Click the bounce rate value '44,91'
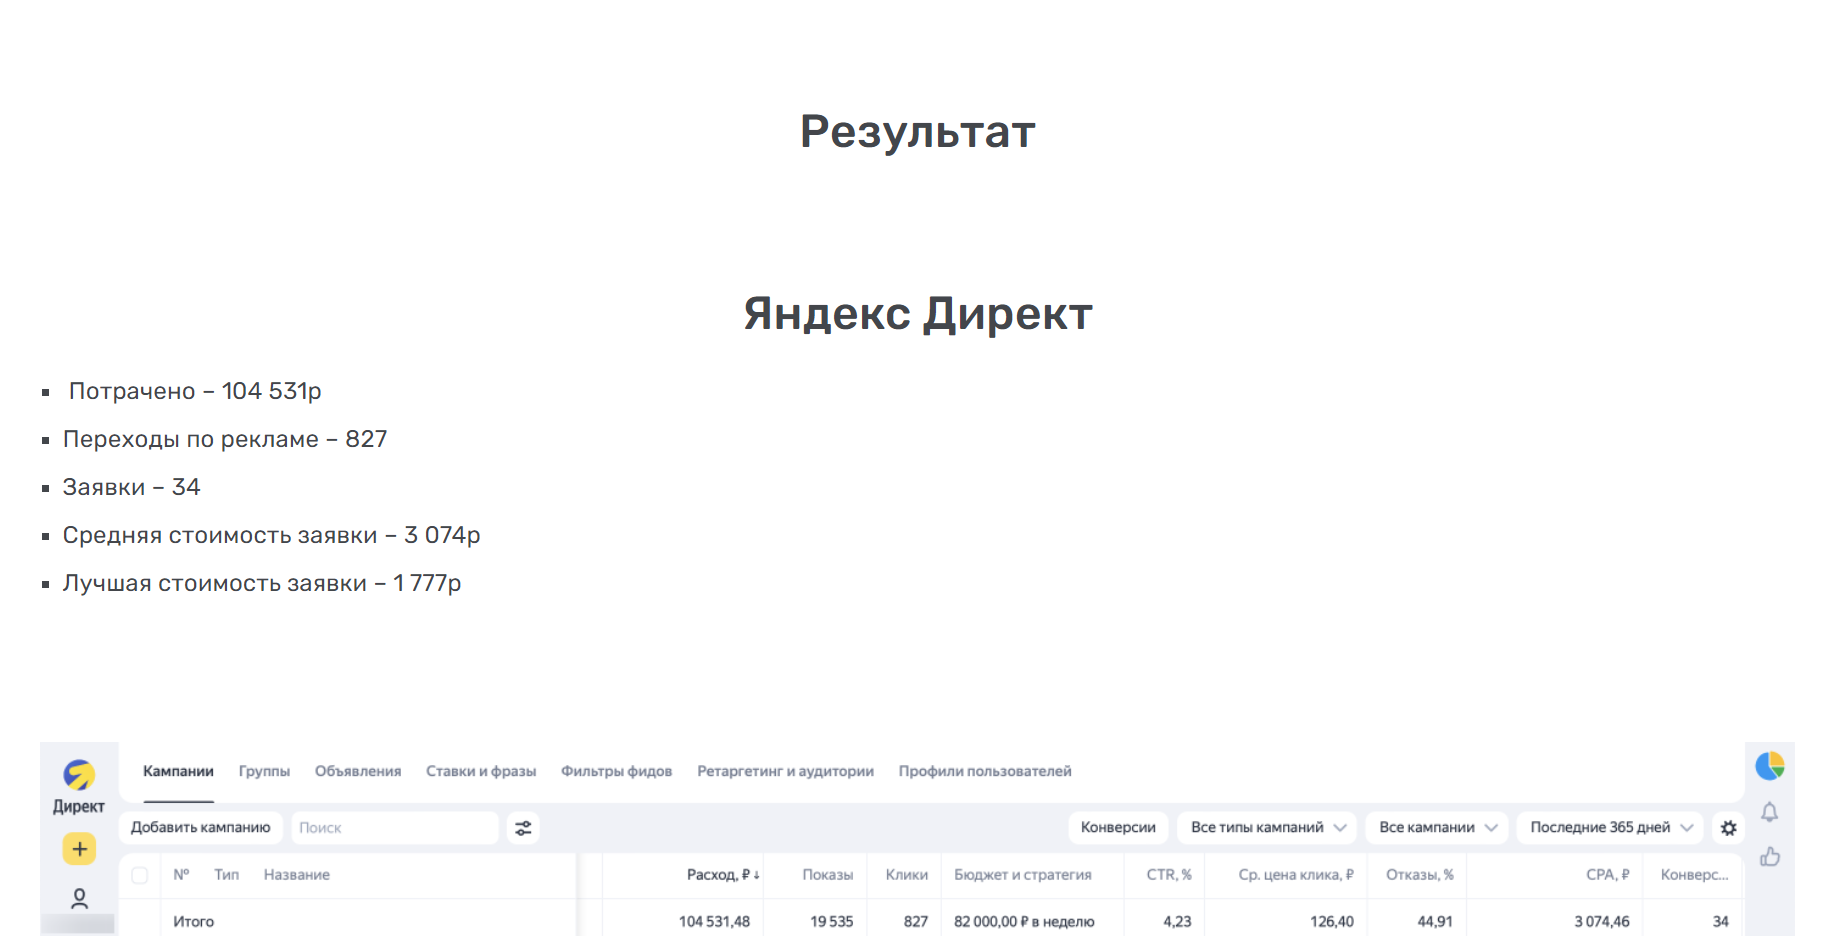 (1435, 922)
